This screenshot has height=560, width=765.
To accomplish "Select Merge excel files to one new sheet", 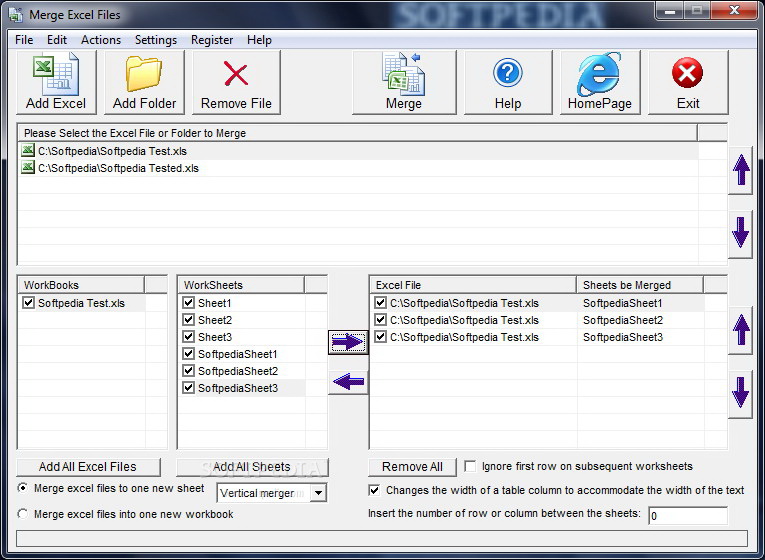I will 23,488.
